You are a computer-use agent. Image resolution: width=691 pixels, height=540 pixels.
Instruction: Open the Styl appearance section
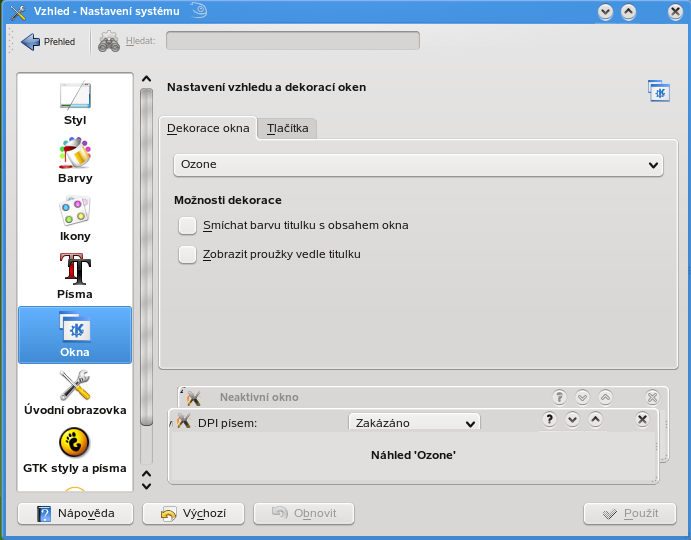pyautogui.click(x=75, y=104)
